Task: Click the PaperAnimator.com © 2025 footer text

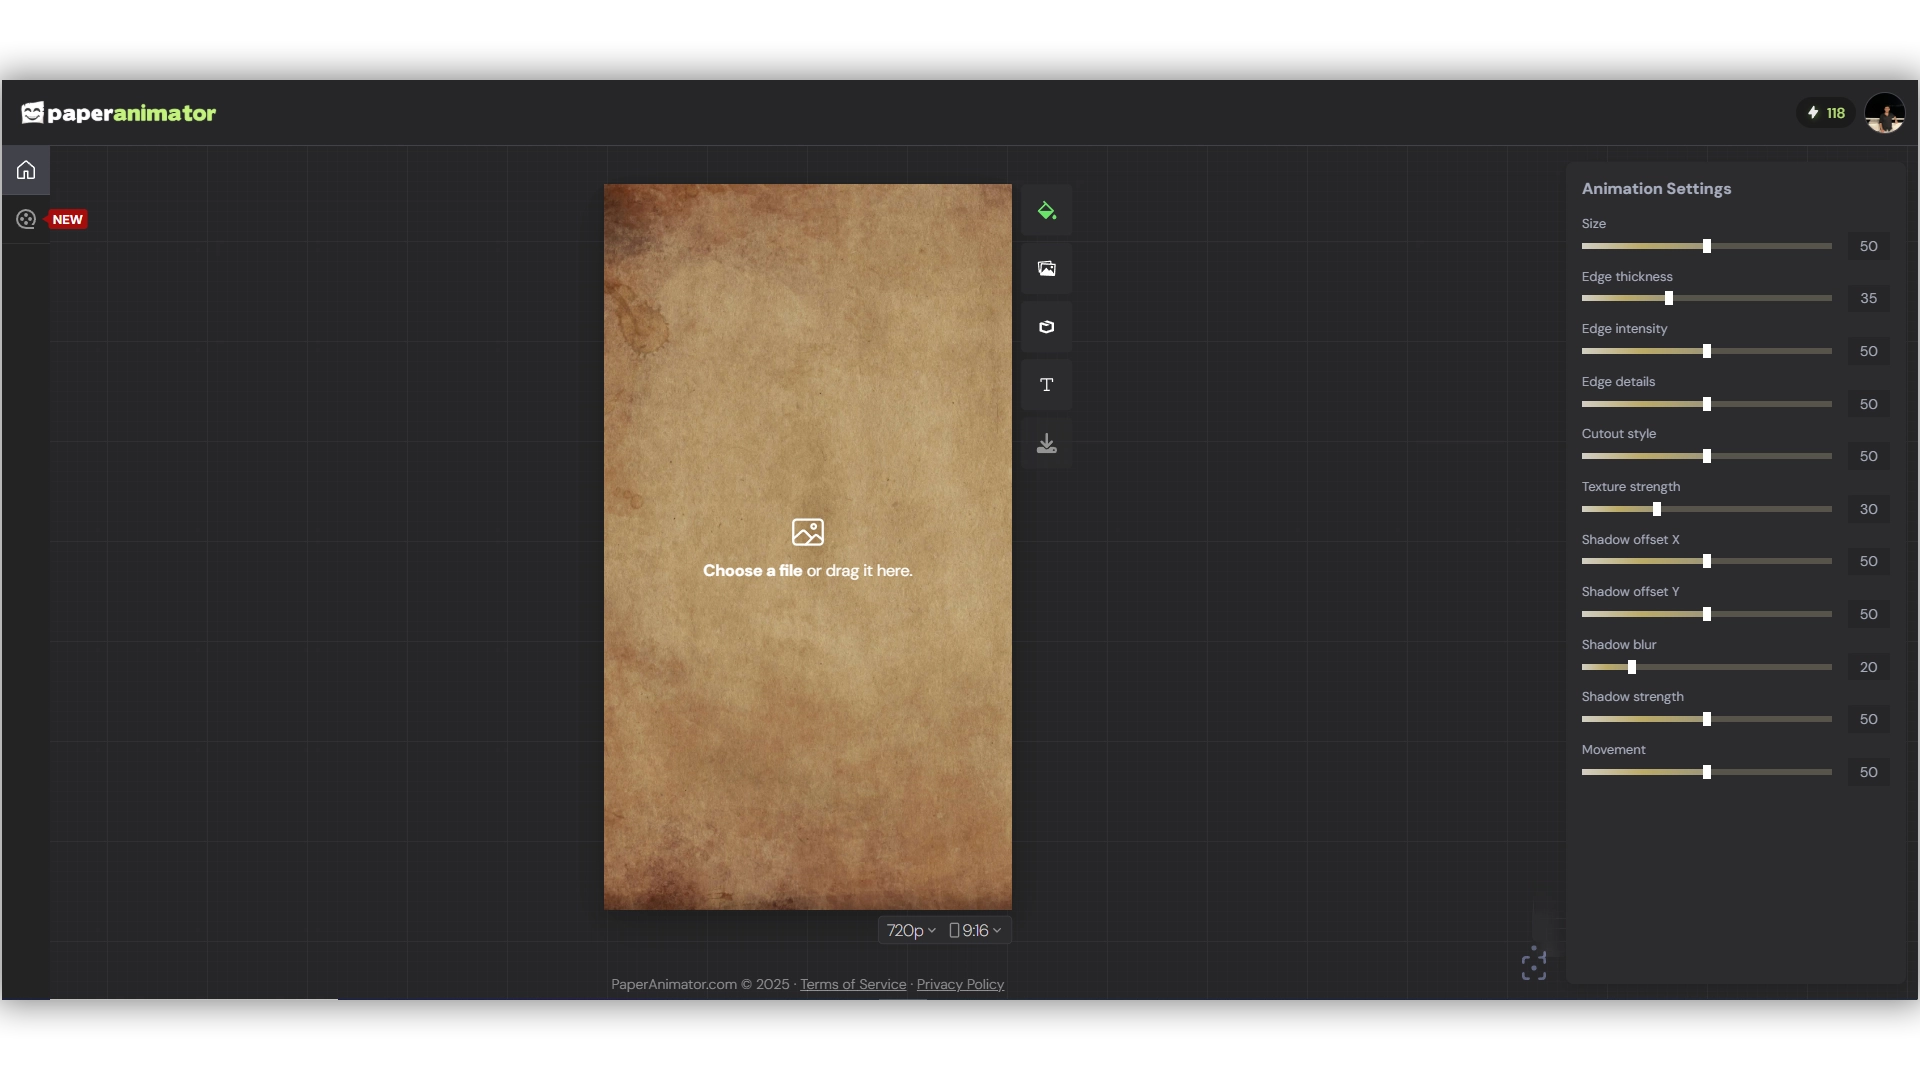Action: point(700,984)
